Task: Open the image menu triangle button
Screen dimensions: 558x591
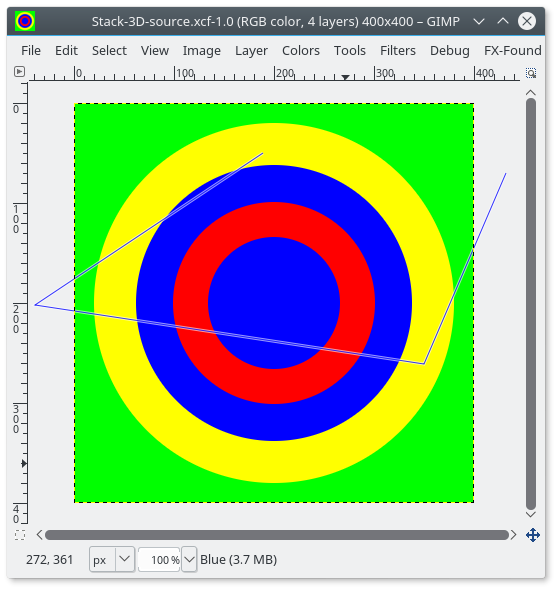Action: click(x=19, y=72)
